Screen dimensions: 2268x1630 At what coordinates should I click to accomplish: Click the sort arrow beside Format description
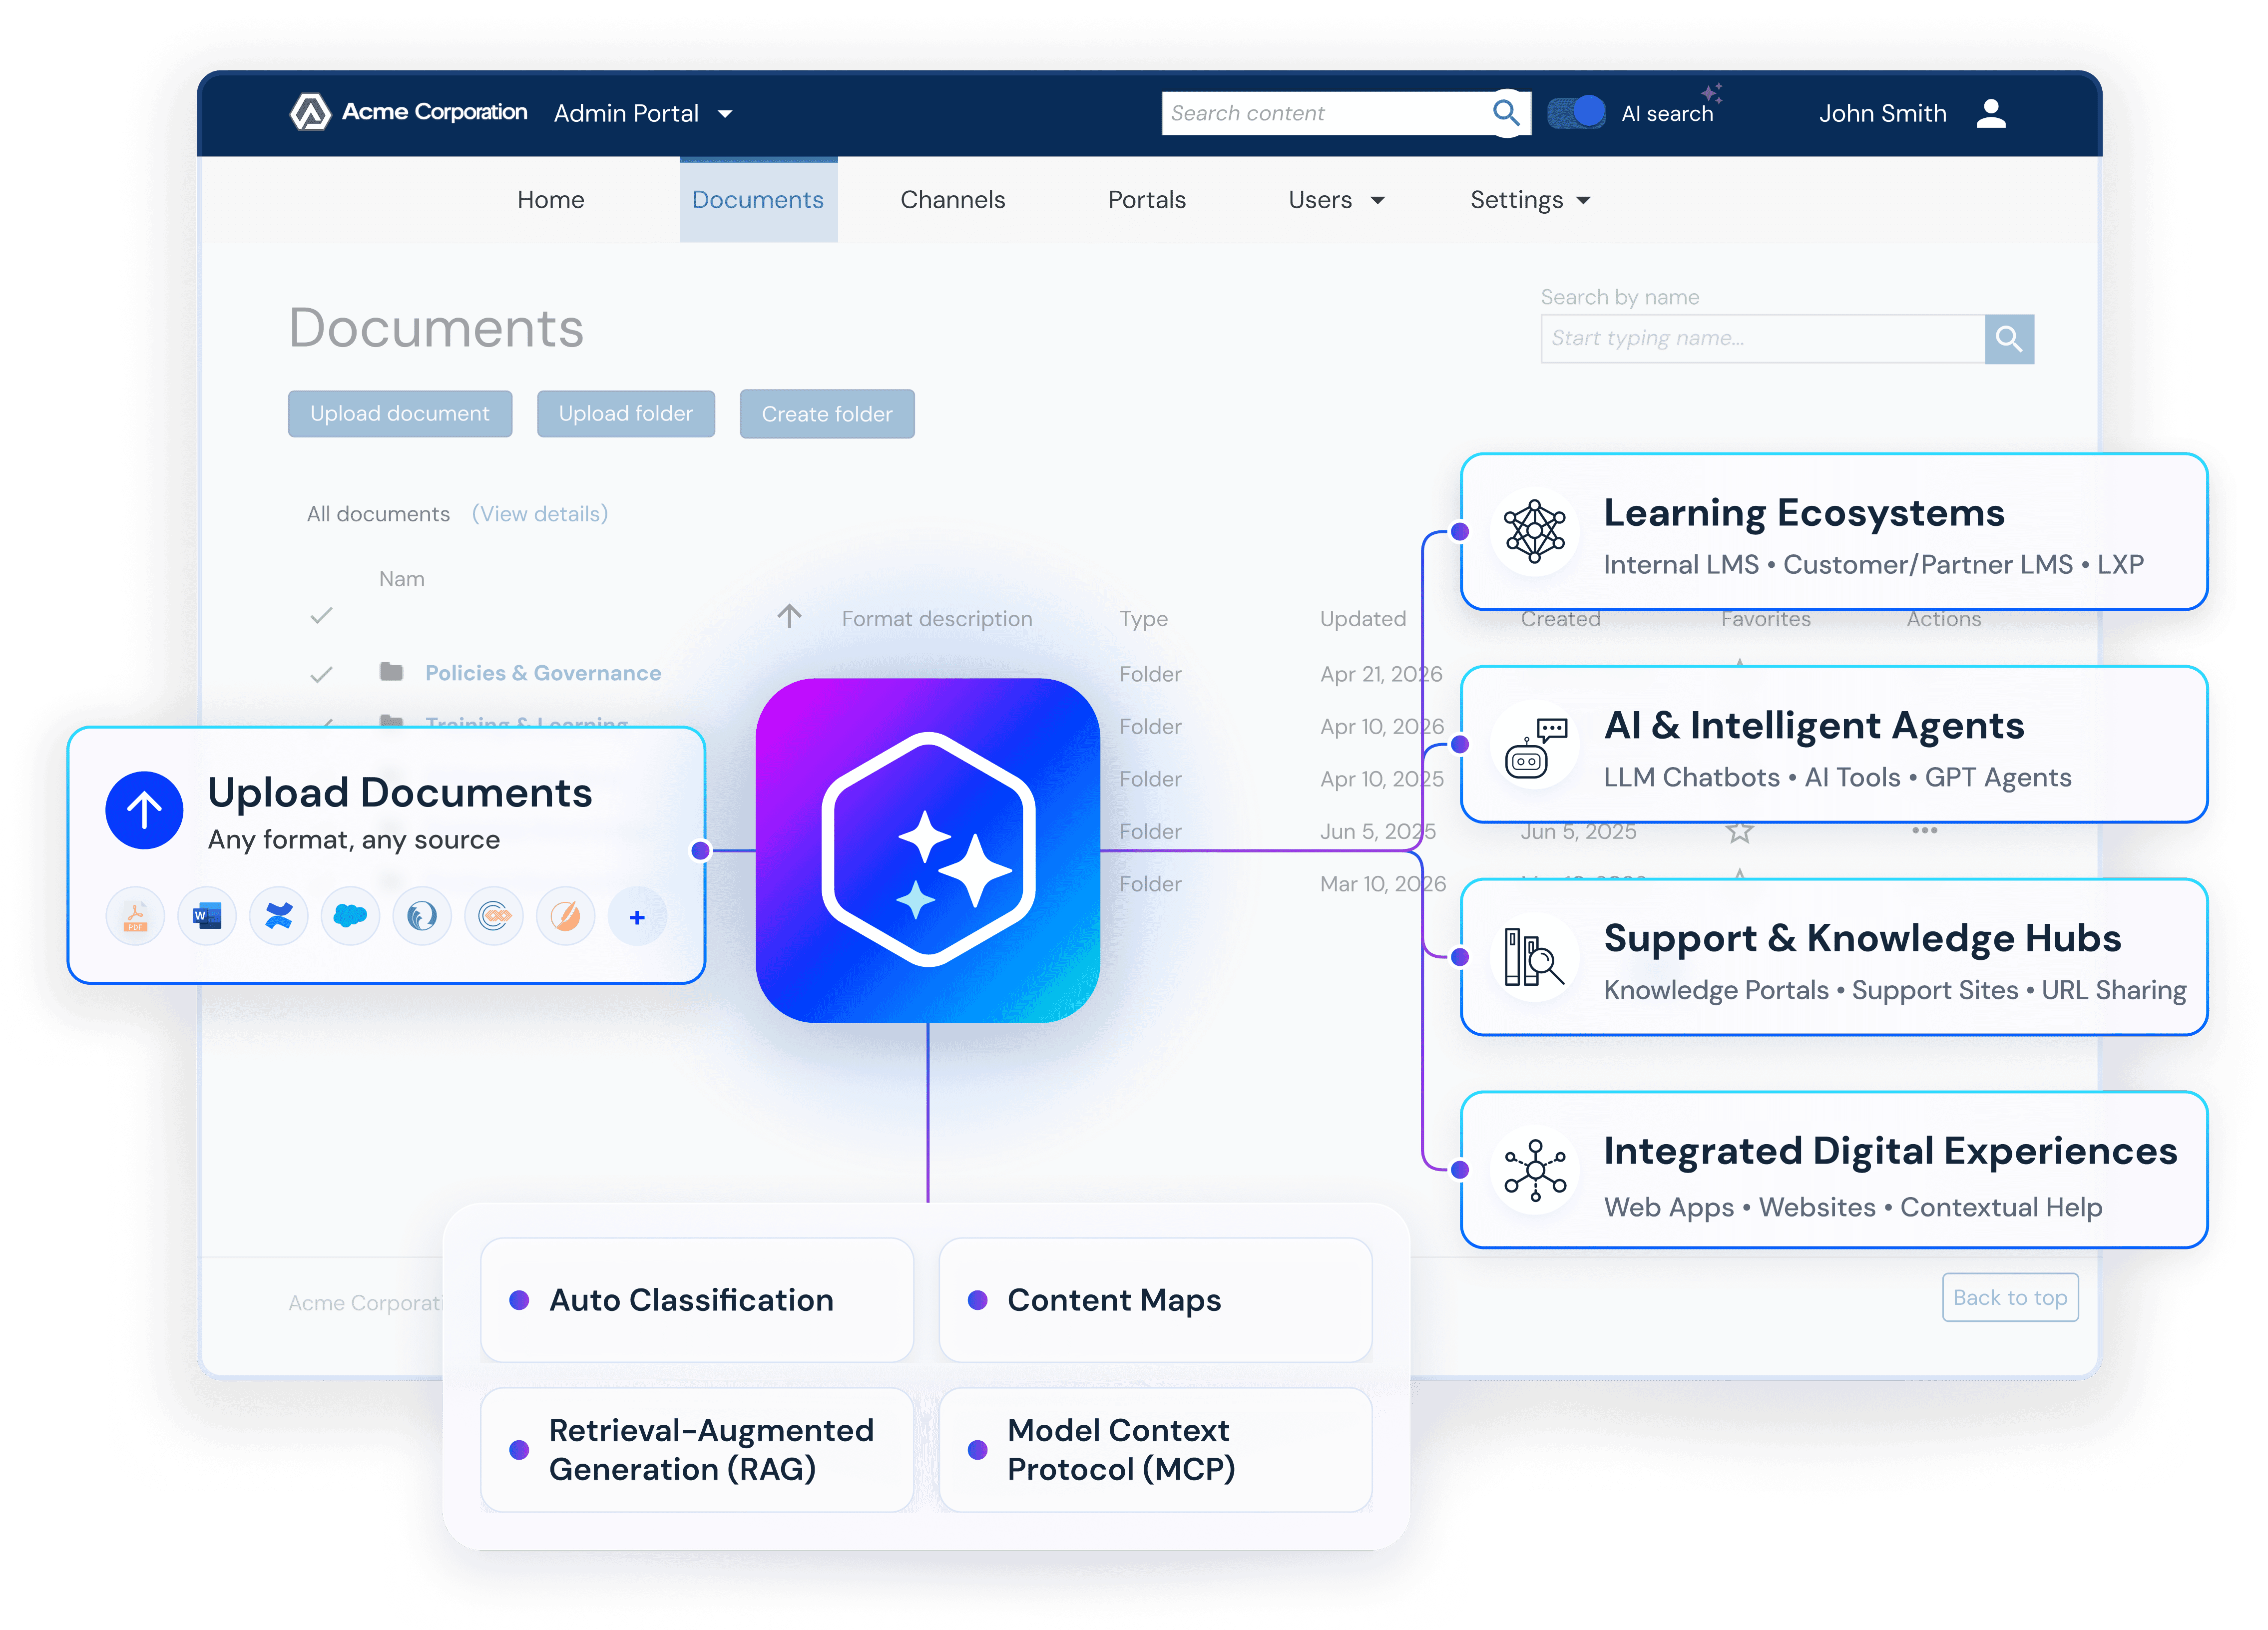[x=790, y=616]
